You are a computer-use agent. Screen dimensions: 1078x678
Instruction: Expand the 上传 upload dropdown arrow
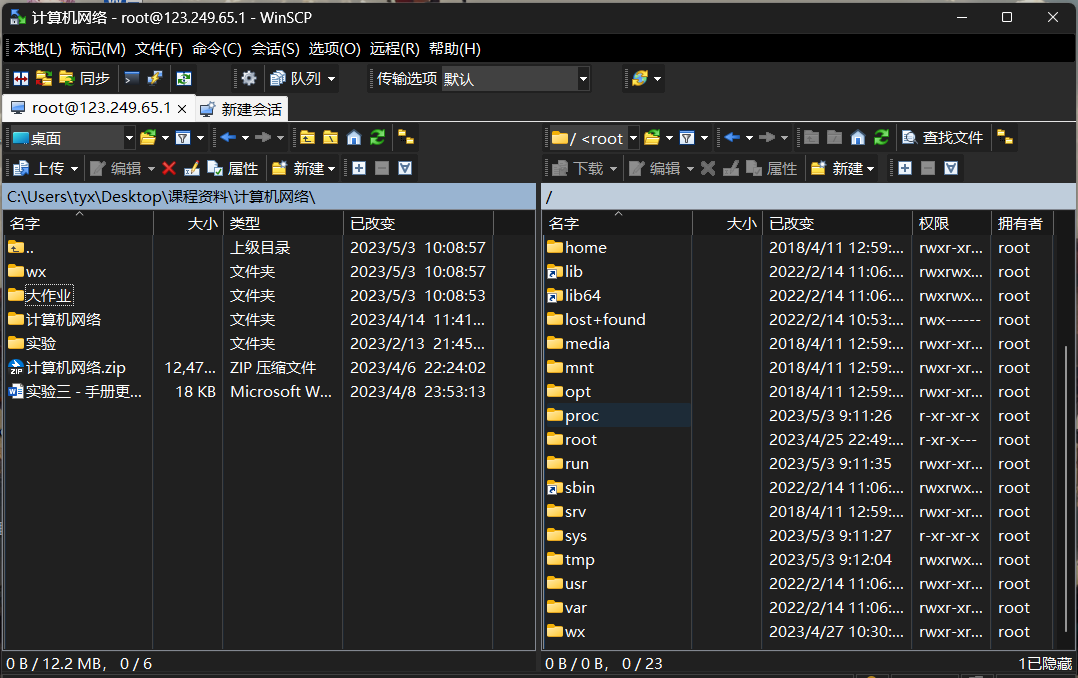74,168
